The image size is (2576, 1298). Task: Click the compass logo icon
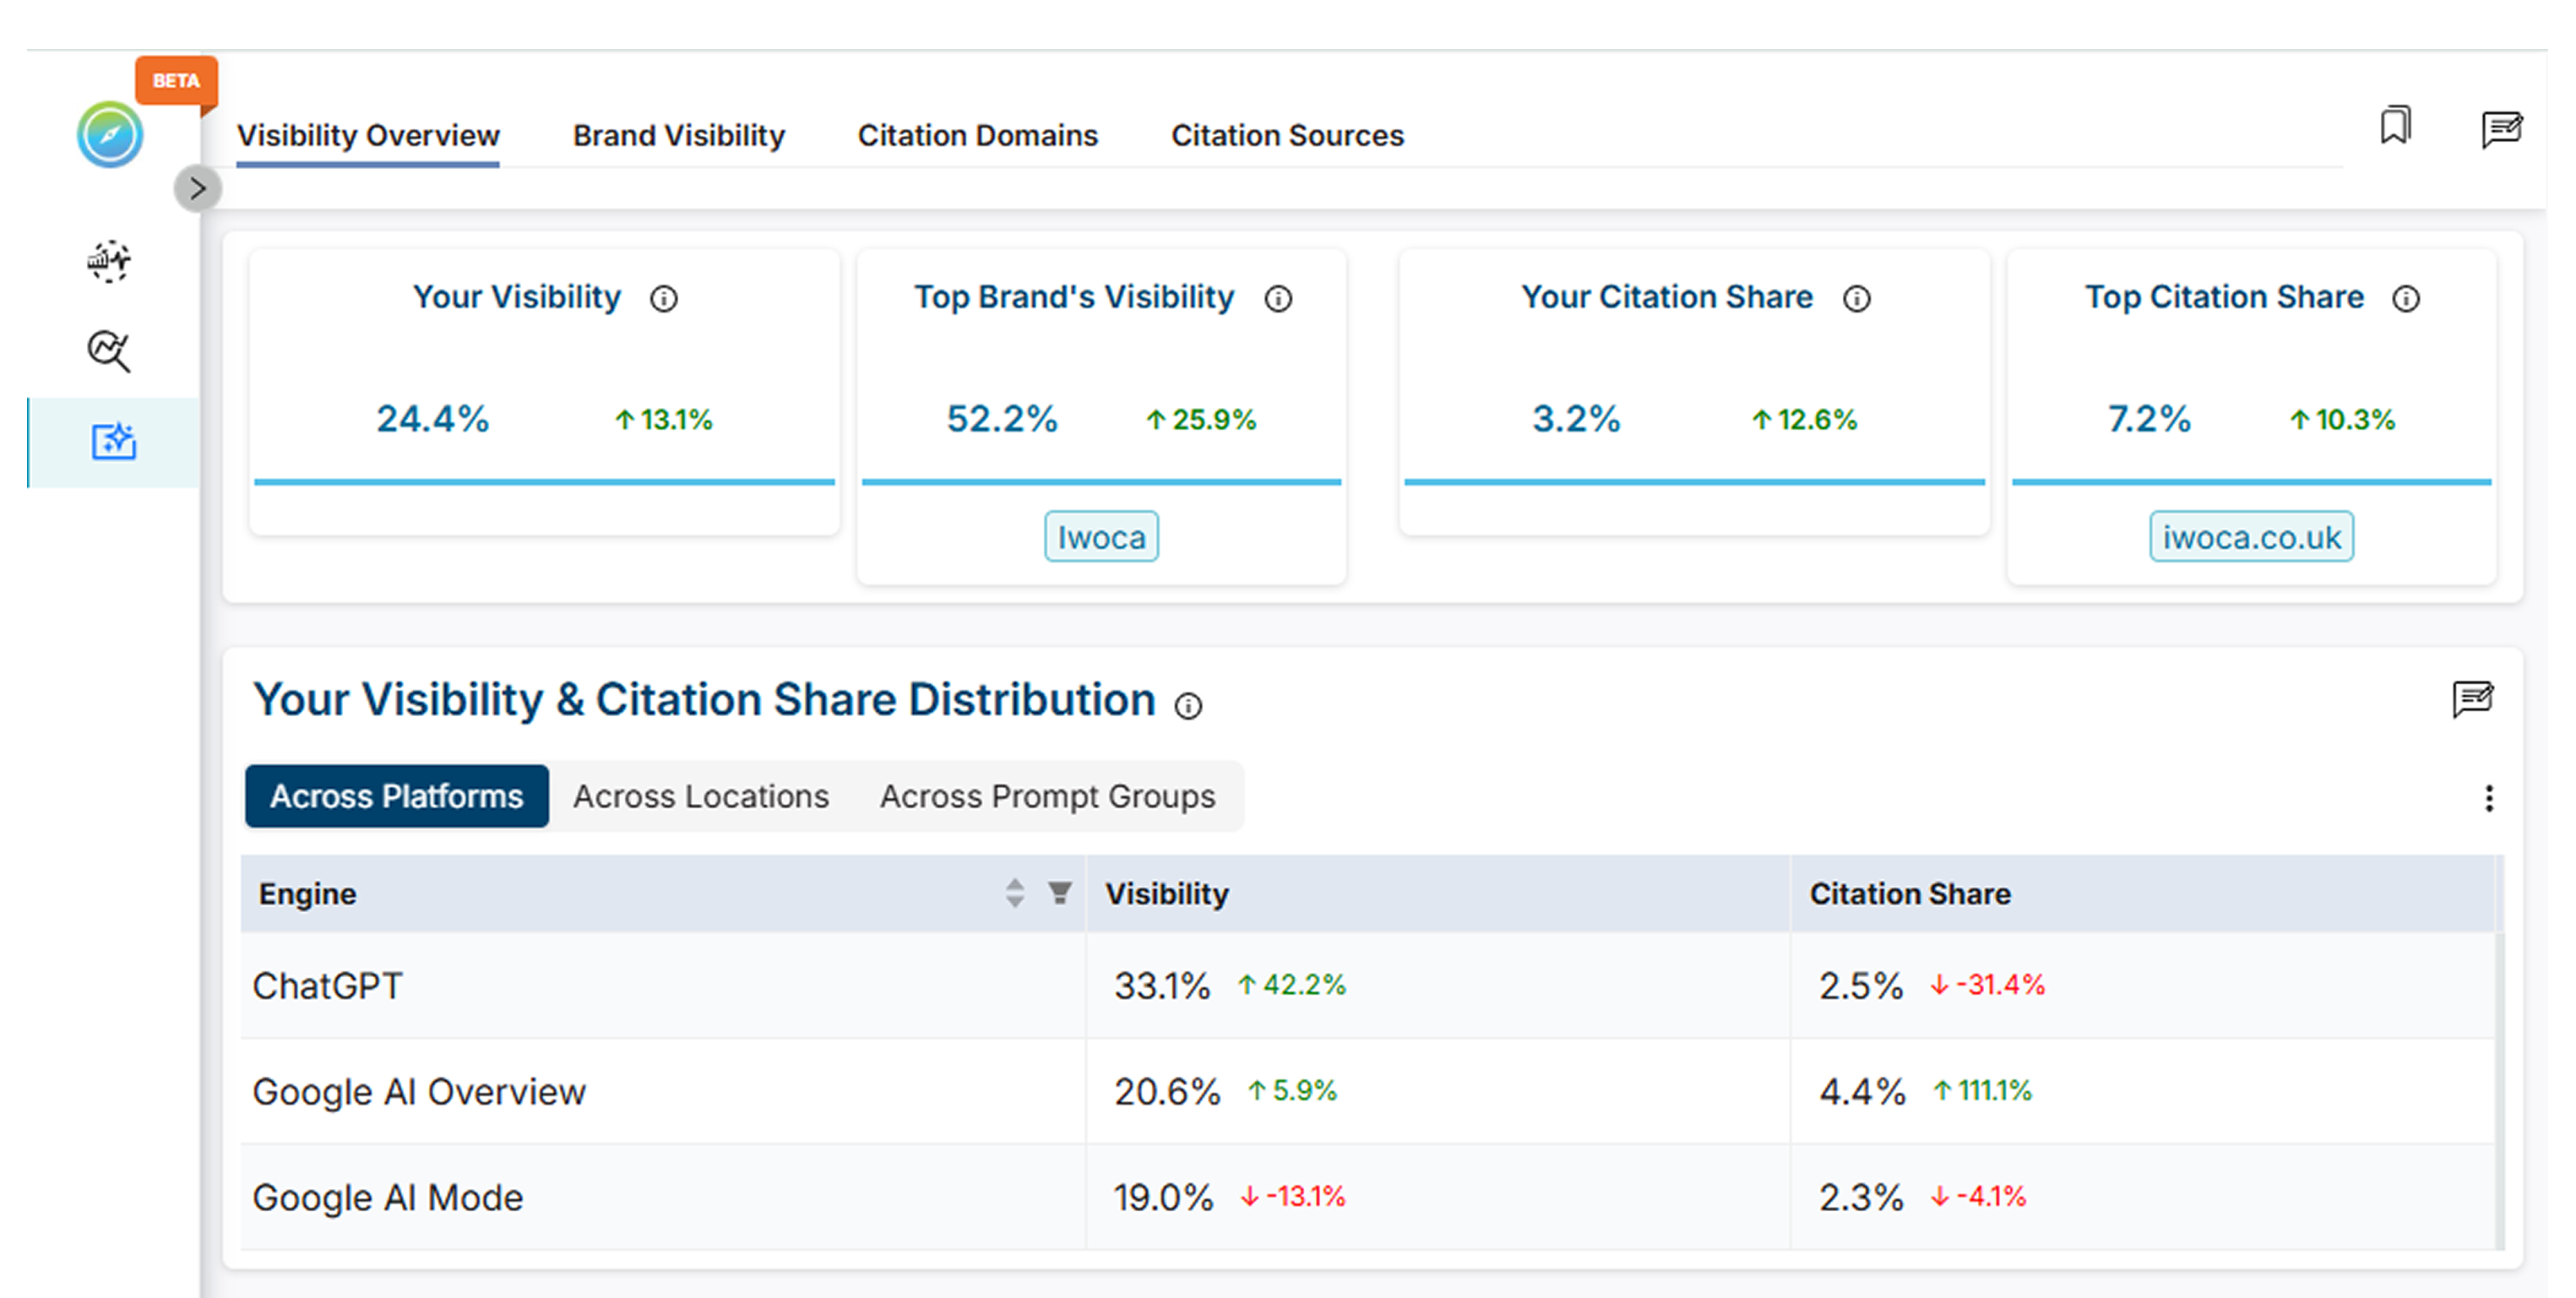tap(110, 135)
